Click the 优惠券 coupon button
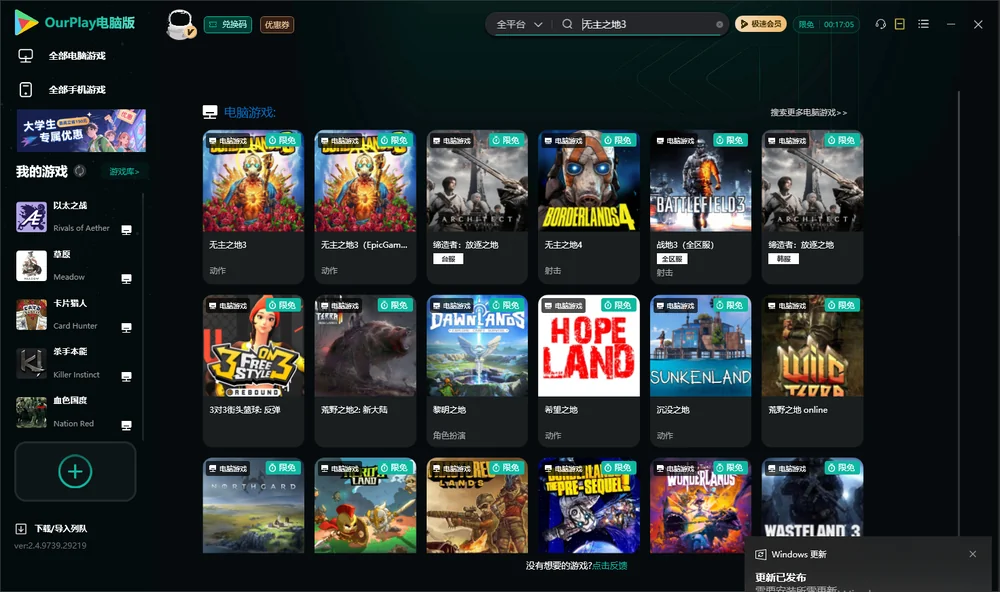The width and height of the screenshot is (1000, 592). [277, 25]
